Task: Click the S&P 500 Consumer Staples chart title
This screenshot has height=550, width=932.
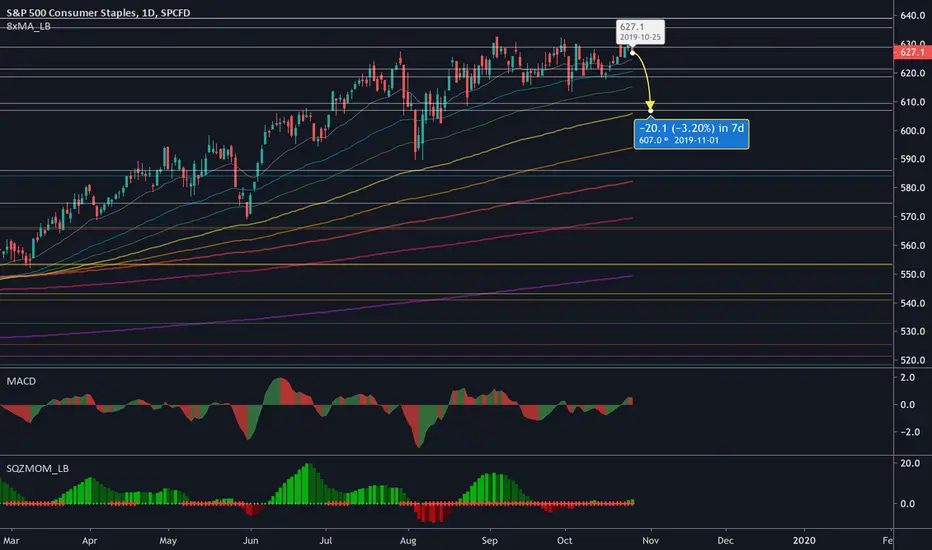Action: pyautogui.click(x=98, y=12)
